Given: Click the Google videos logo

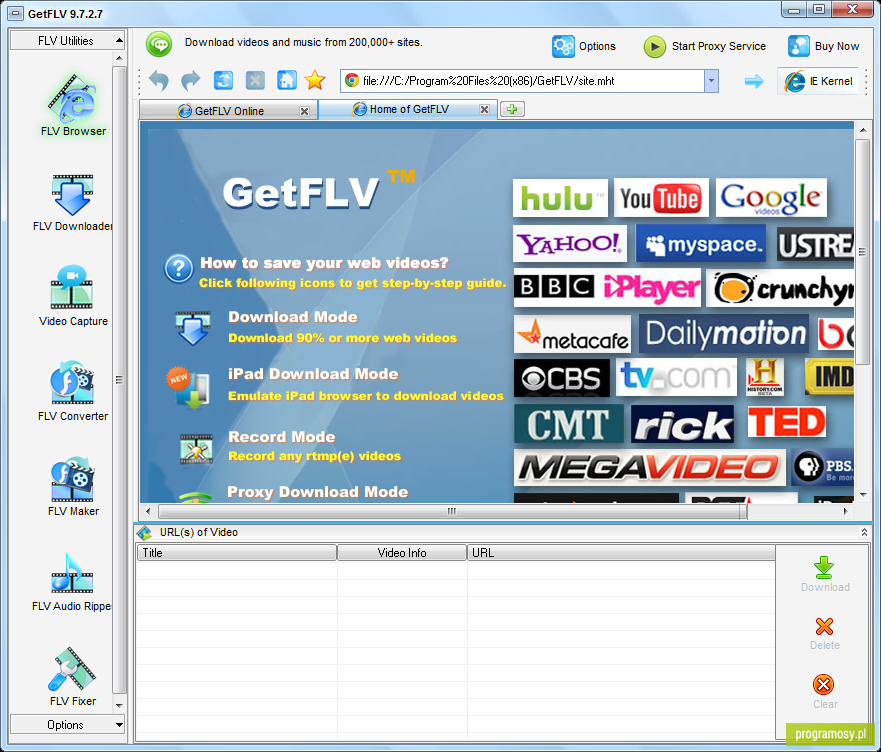Looking at the screenshot, I should click(x=771, y=198).
